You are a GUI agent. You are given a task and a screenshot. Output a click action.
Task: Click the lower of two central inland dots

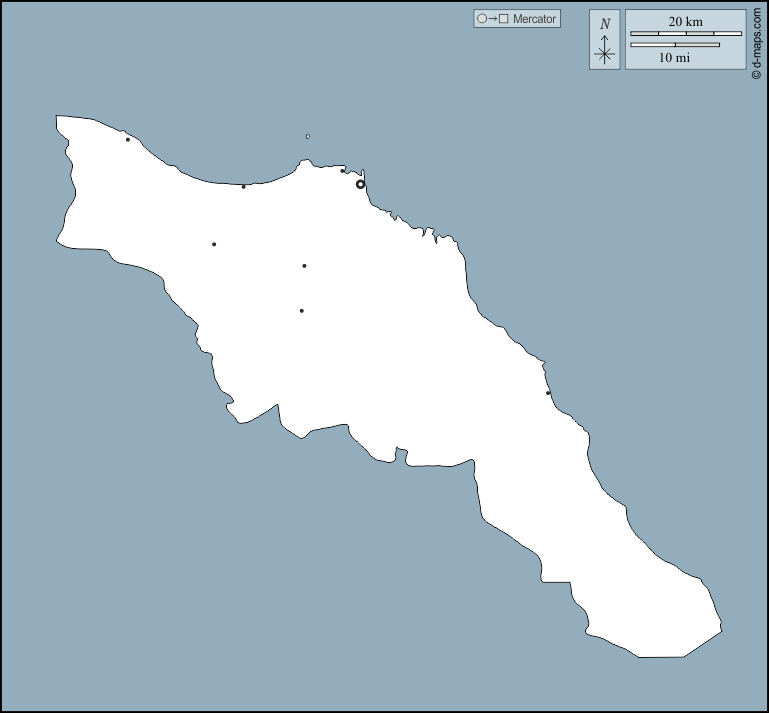click(301, 311)
